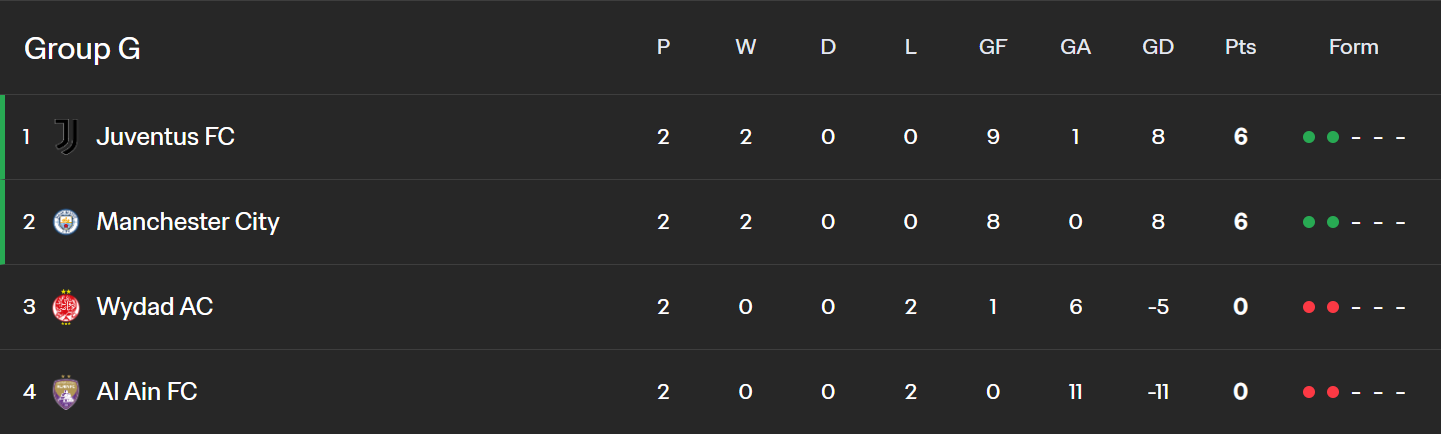Click the Manchester City club badge

66,222
